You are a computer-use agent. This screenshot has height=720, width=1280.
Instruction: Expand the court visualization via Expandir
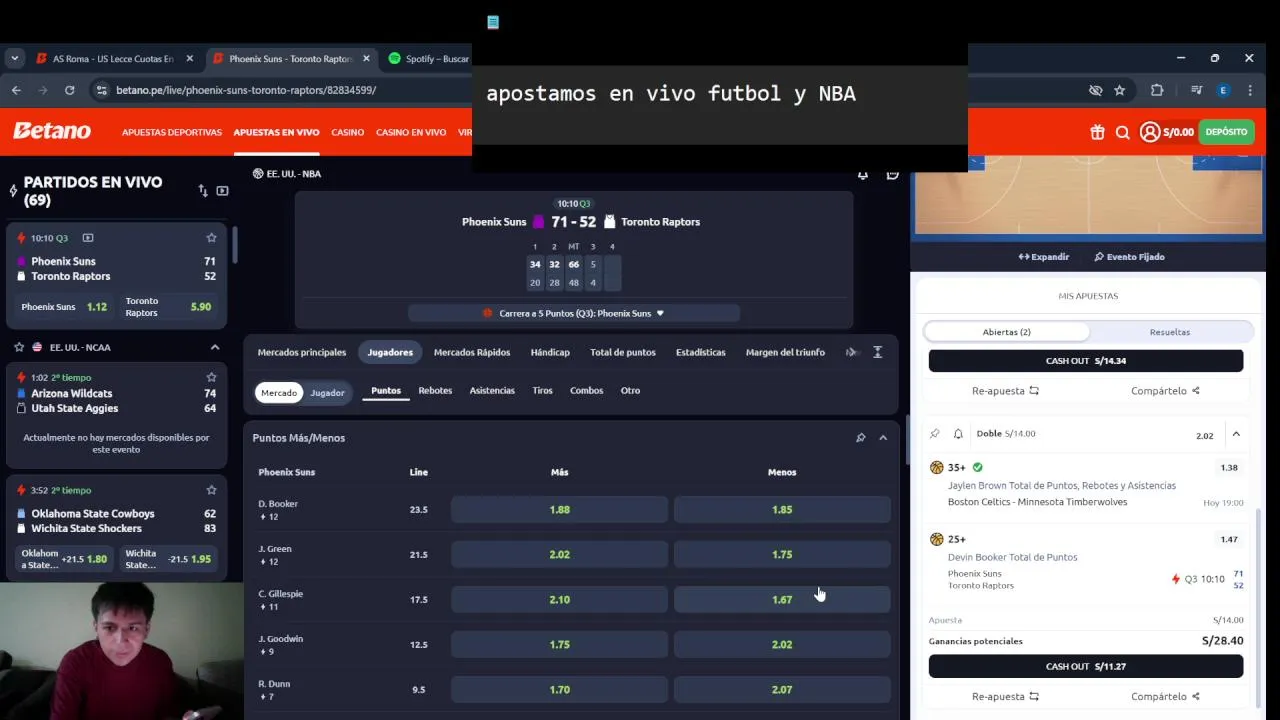(x=1044, y=257)
